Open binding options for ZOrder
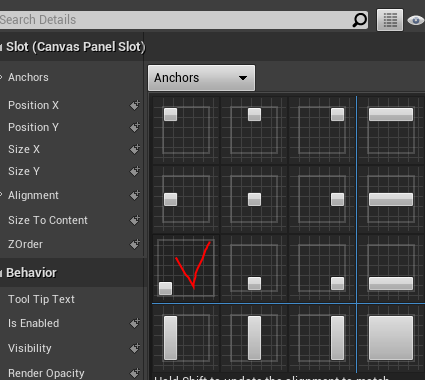Screen dimensions: 425x380 coord(135,244)
